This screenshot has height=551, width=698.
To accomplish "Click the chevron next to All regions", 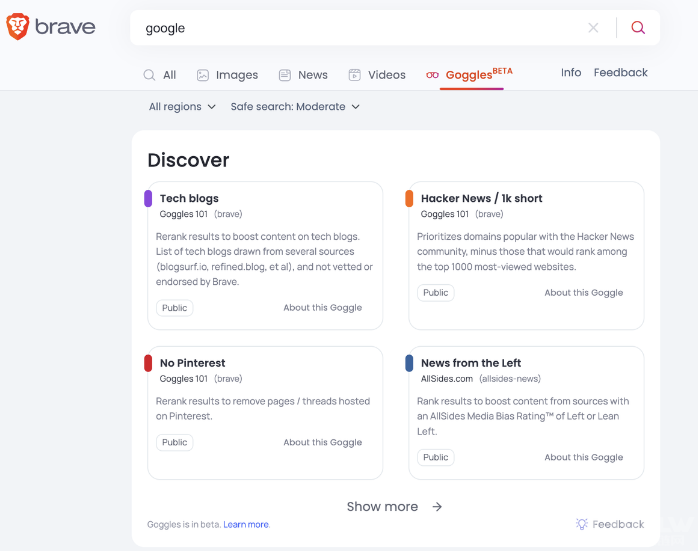I will click(x=212, y=107).
